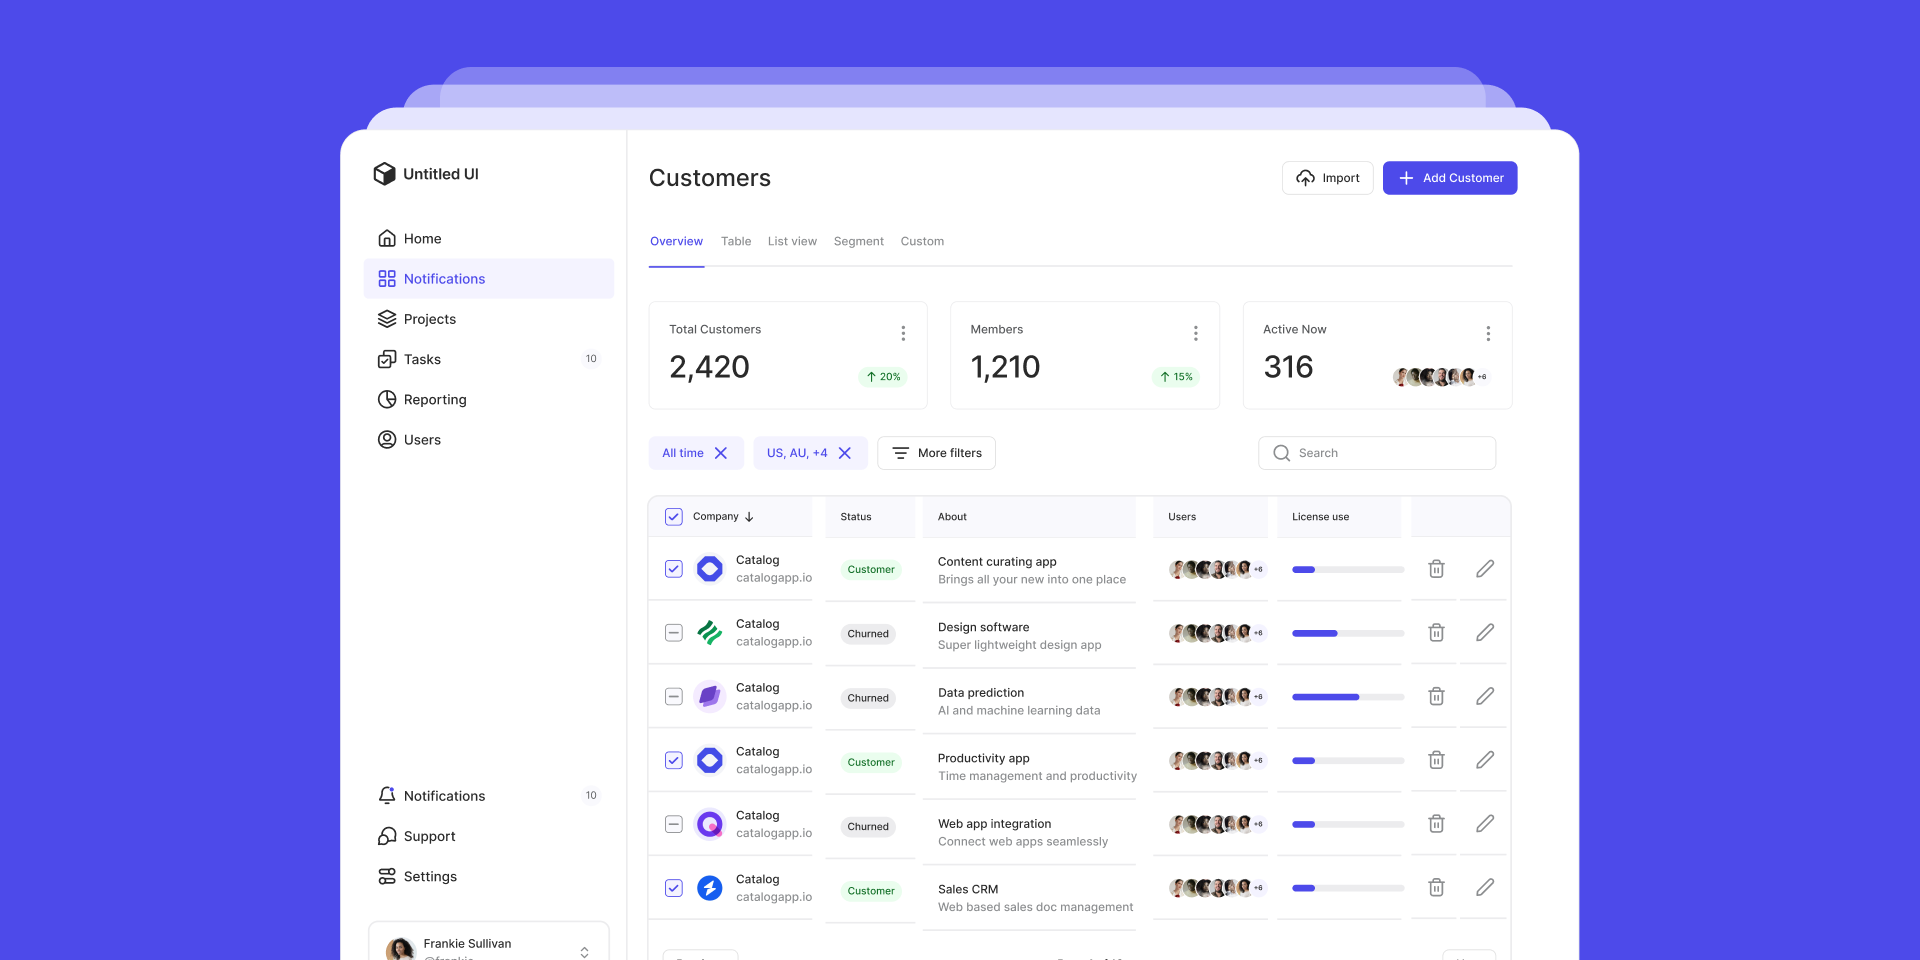Click the trash icon for Content curating app row

tap(1436, 569)
